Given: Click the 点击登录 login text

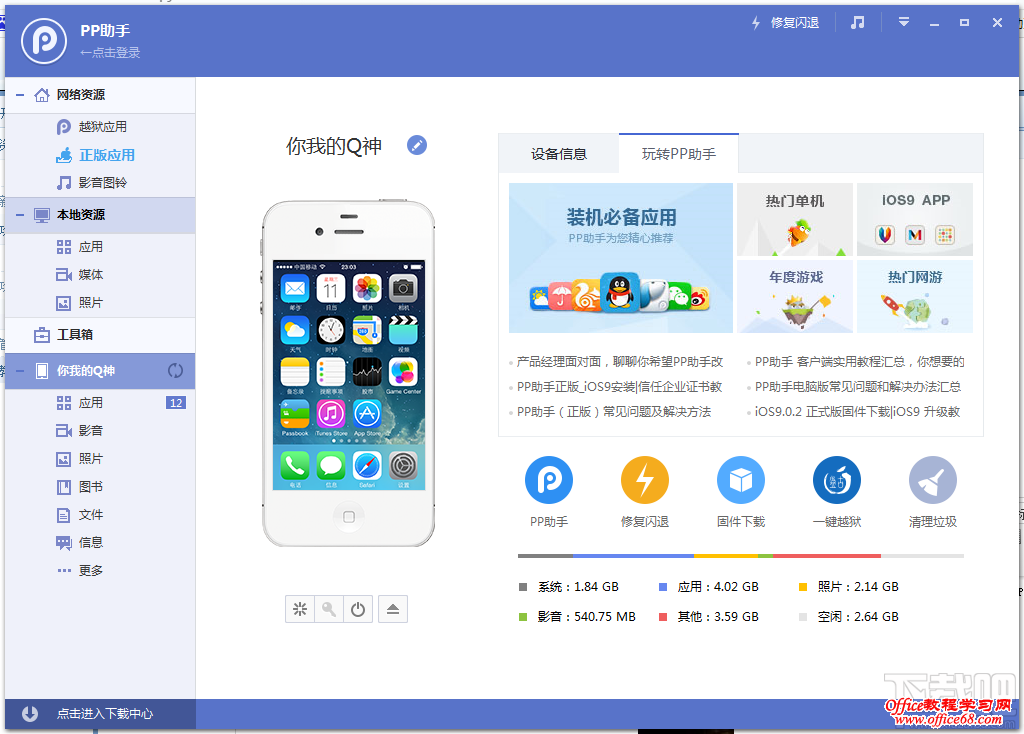Looking at the screenshot, I should (x=110, y=53).
